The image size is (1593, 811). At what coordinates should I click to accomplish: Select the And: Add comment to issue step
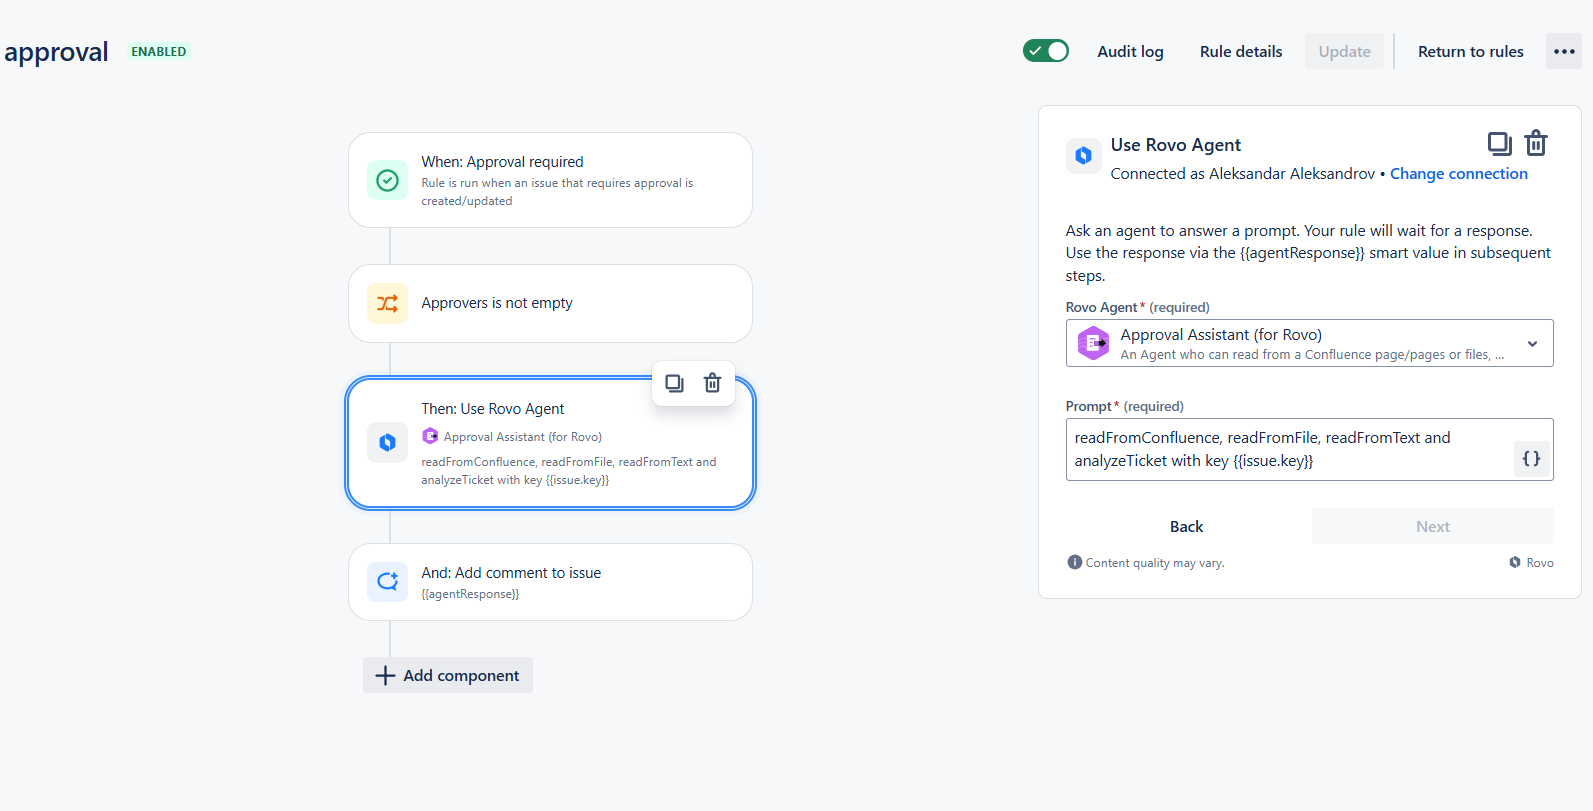(x=550, y=582)
